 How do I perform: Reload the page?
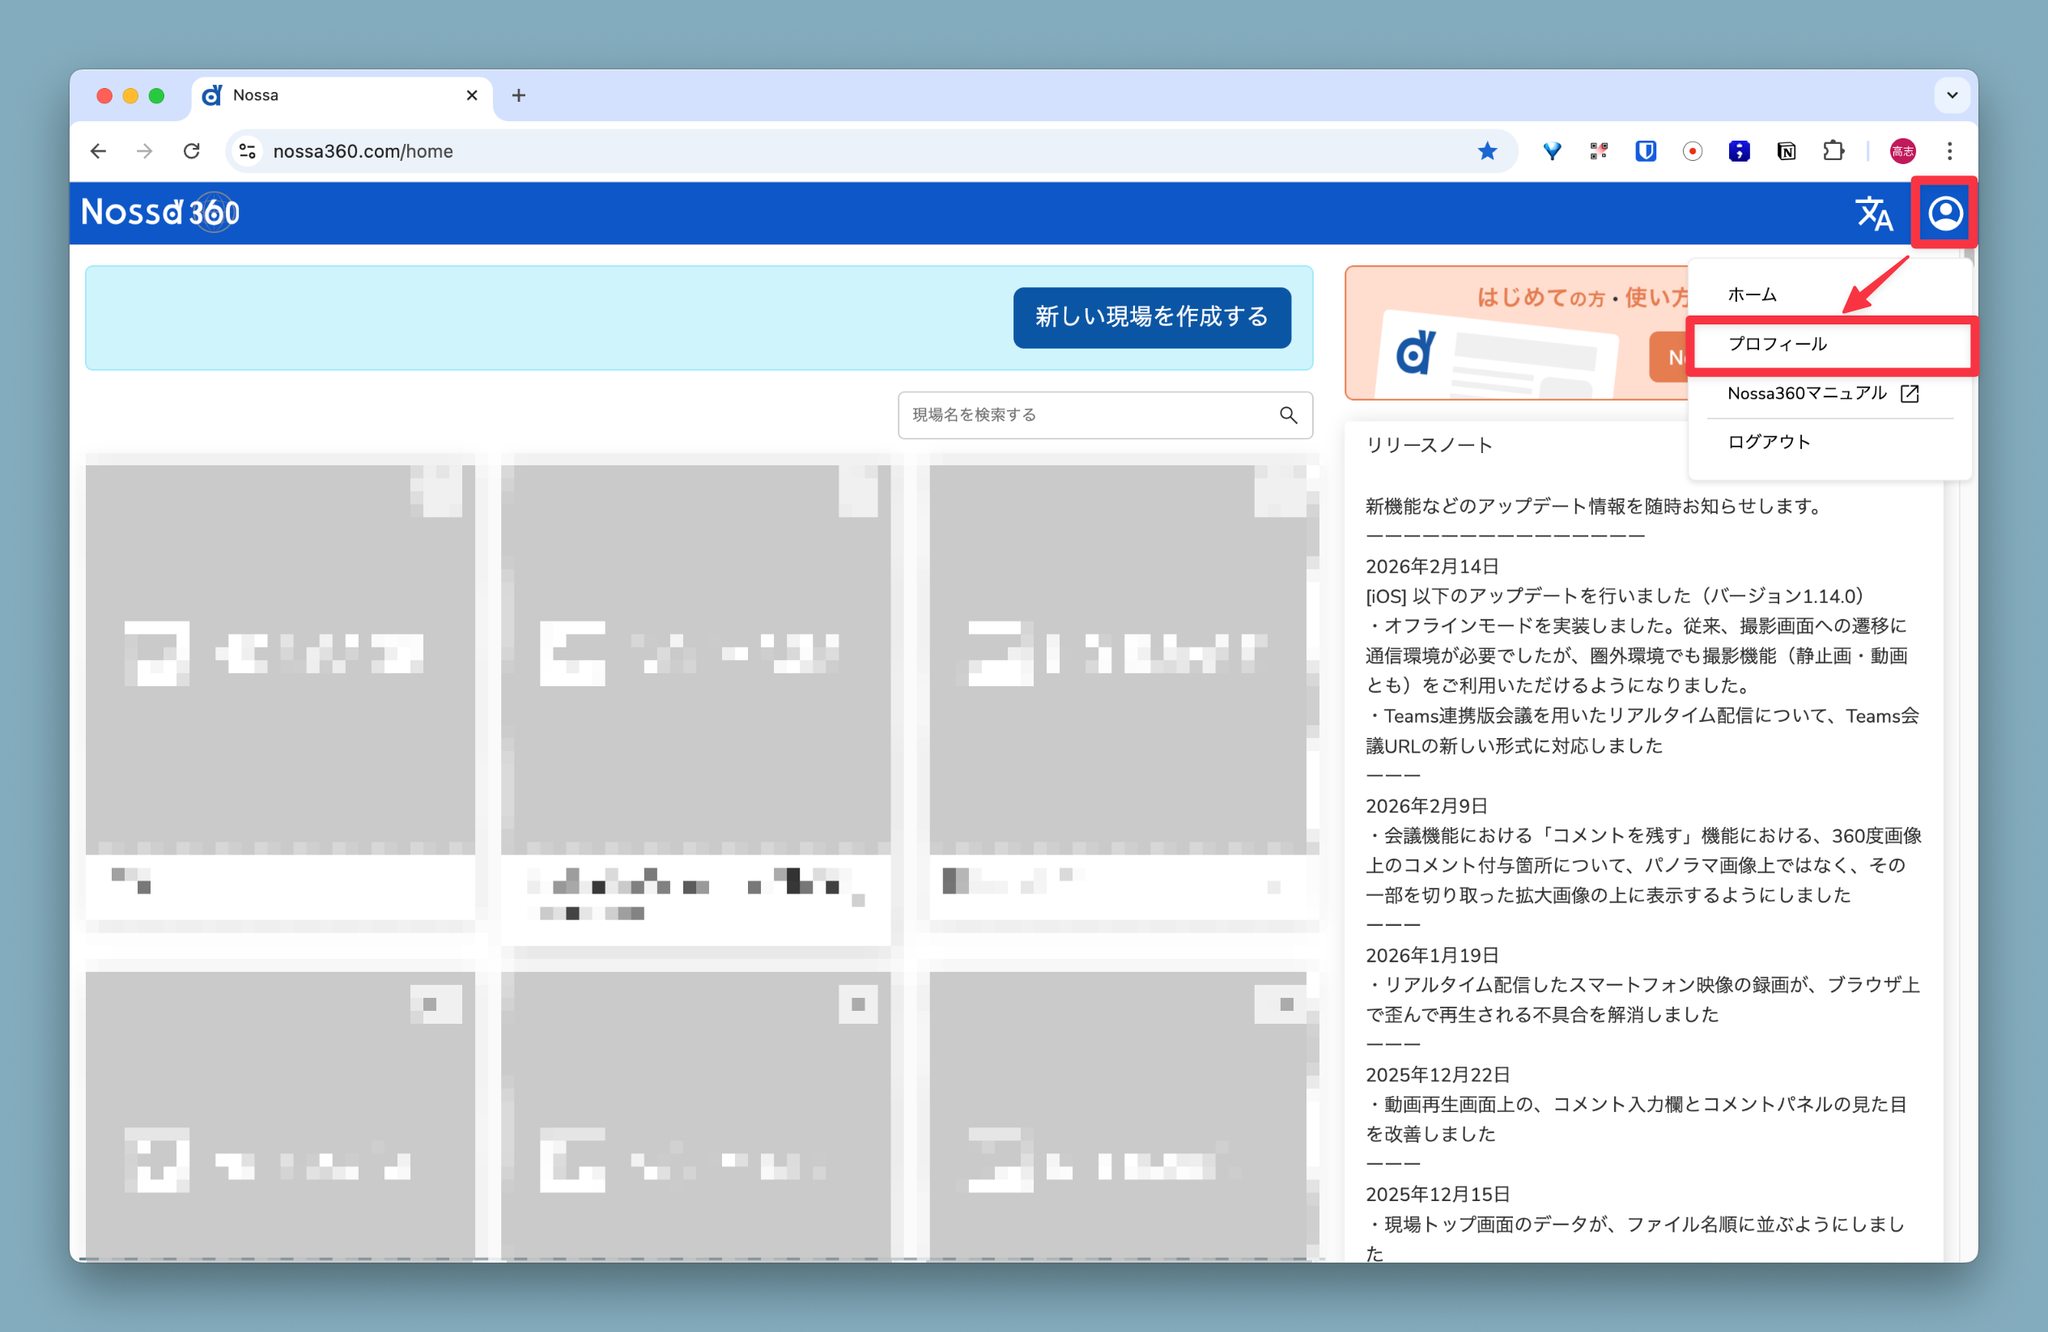[x=192, y=151]
